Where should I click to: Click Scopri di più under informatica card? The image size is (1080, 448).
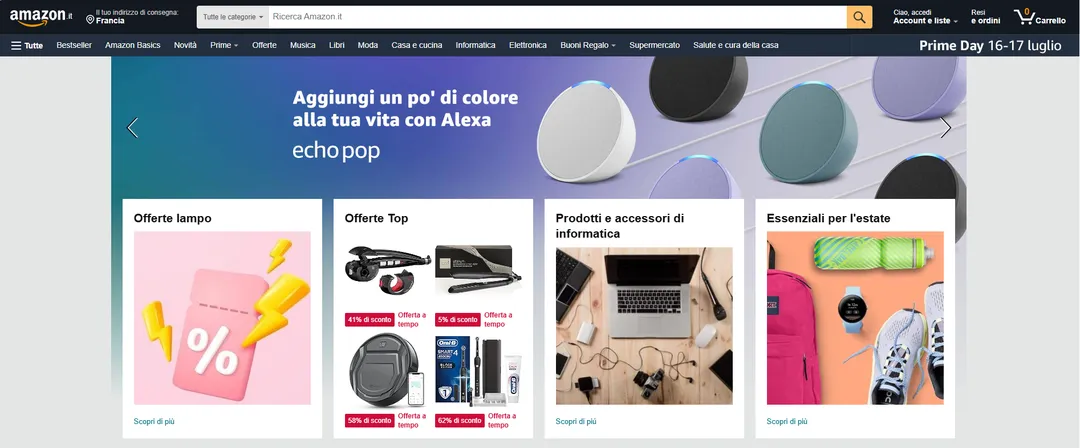point(576,421)
